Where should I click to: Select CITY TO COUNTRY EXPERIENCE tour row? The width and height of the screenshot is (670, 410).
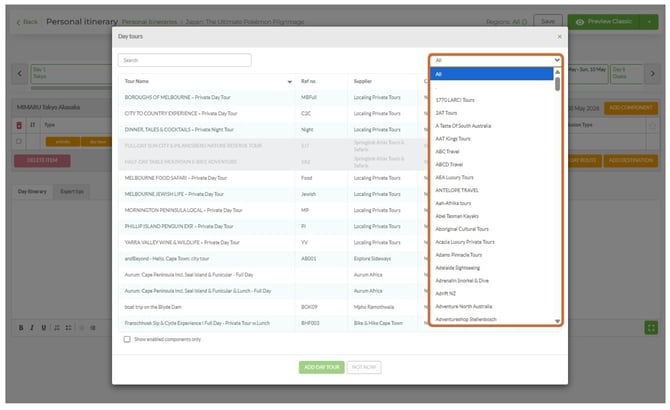(273, 114)
